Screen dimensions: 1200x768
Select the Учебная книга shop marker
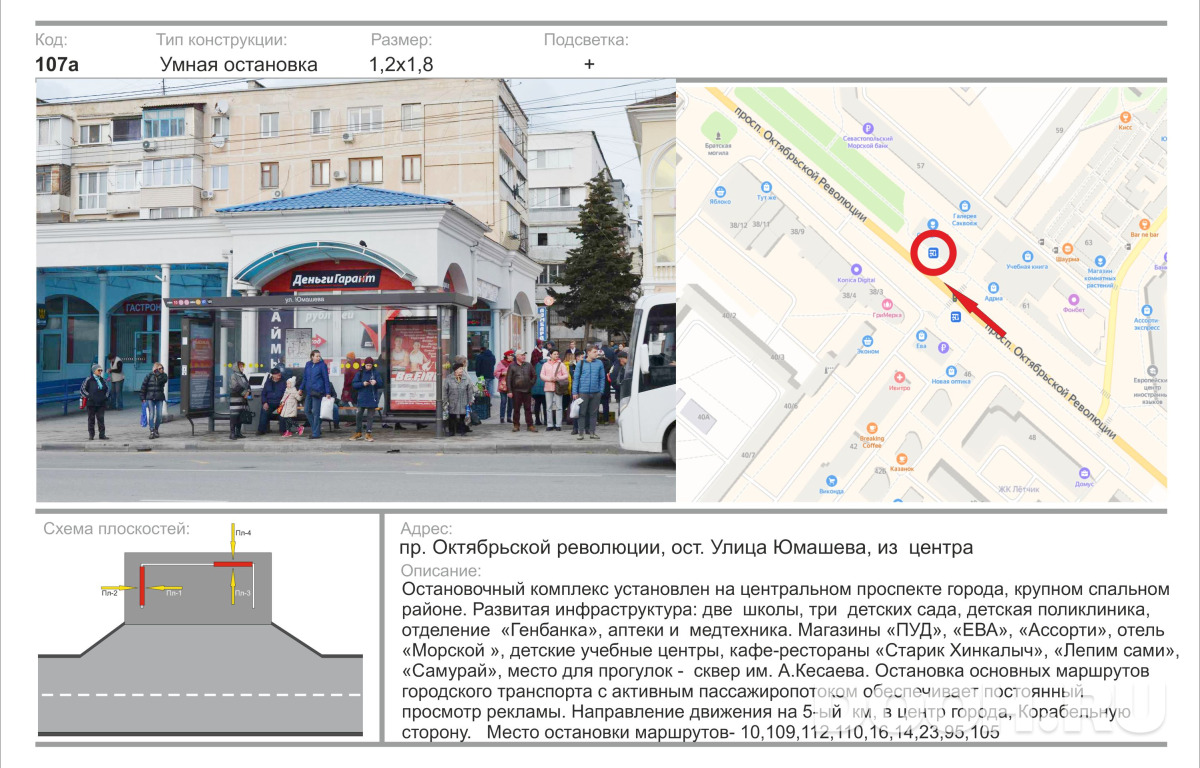(x=1026, y=256)
